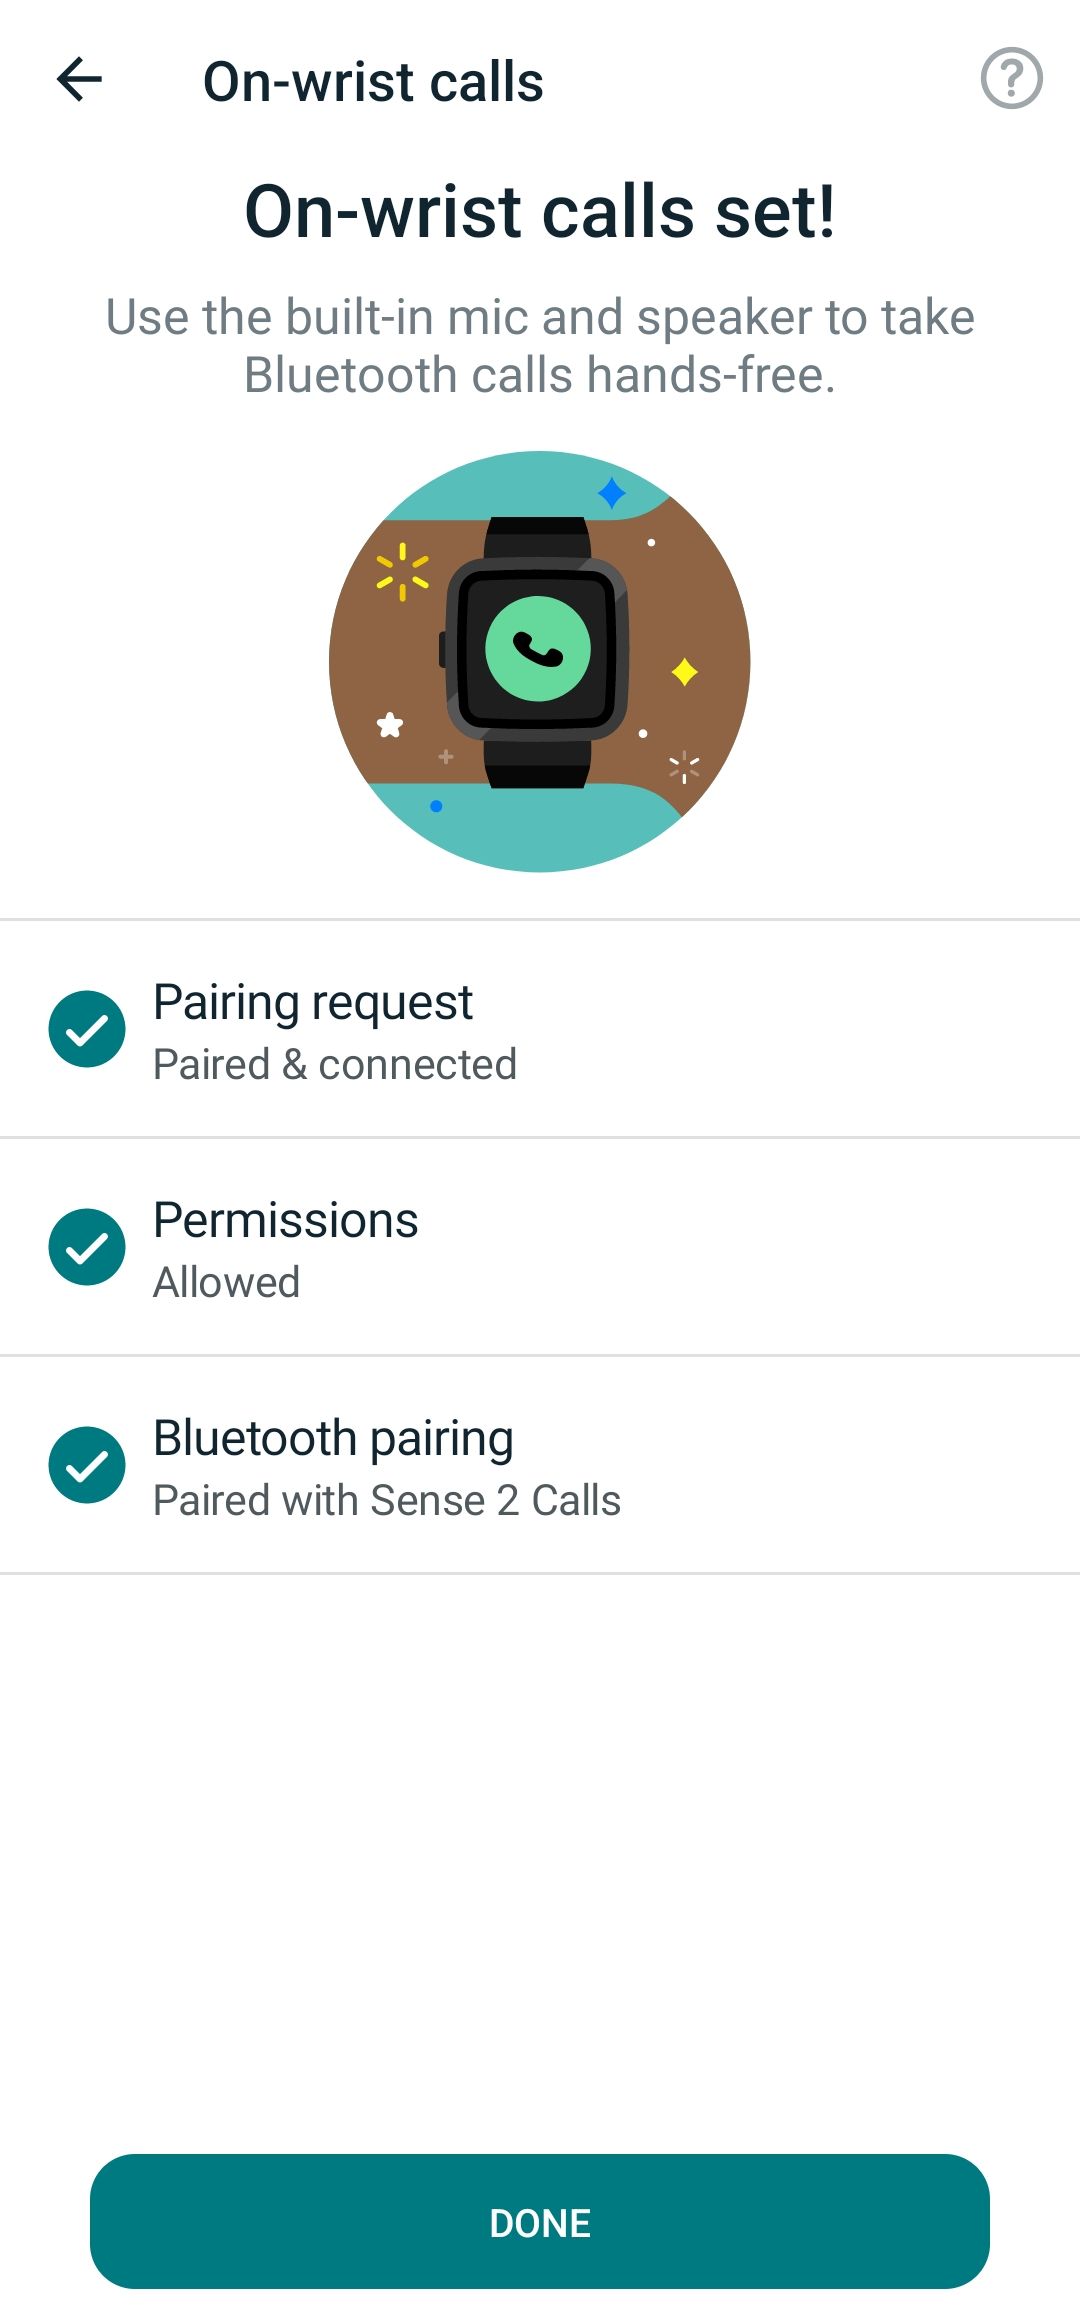The image size is (1080, 2312).
Task: Select the Pairing request row title
Action: tap(312, 1002)
